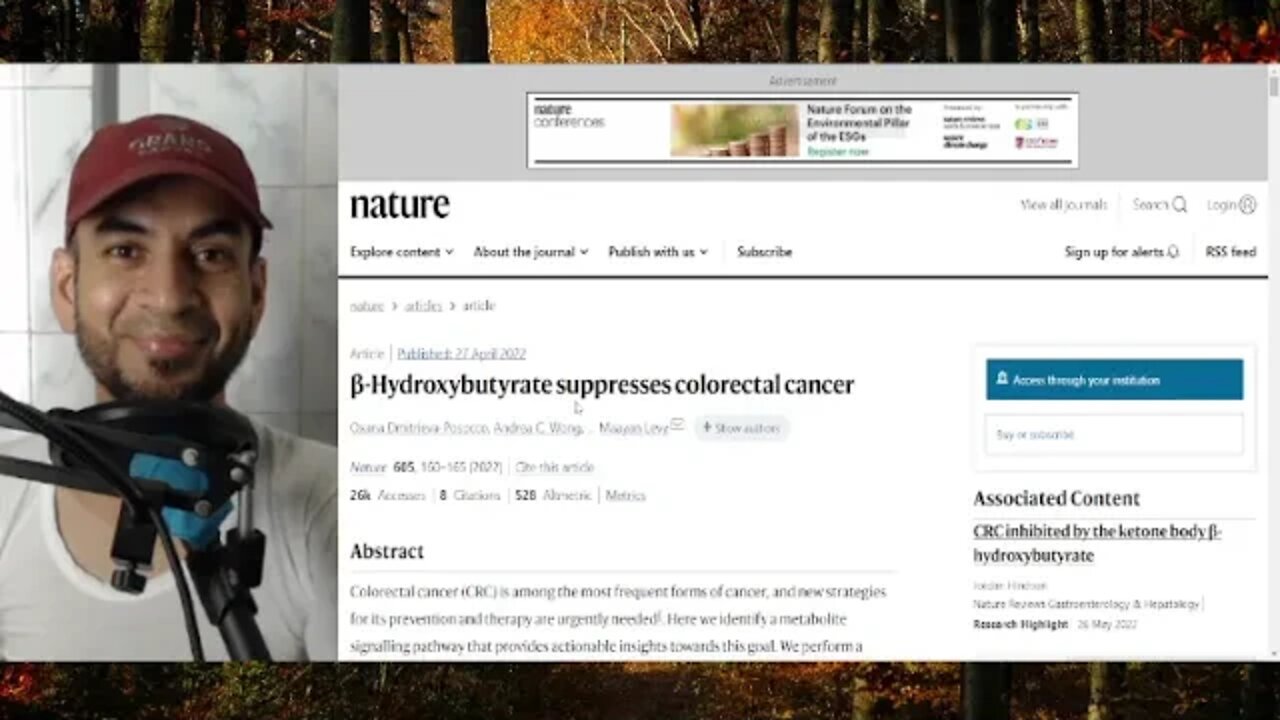1280x720 pixels.
Task: Click the Published 27 April 2022 link
Action: (x=461, y=353)
